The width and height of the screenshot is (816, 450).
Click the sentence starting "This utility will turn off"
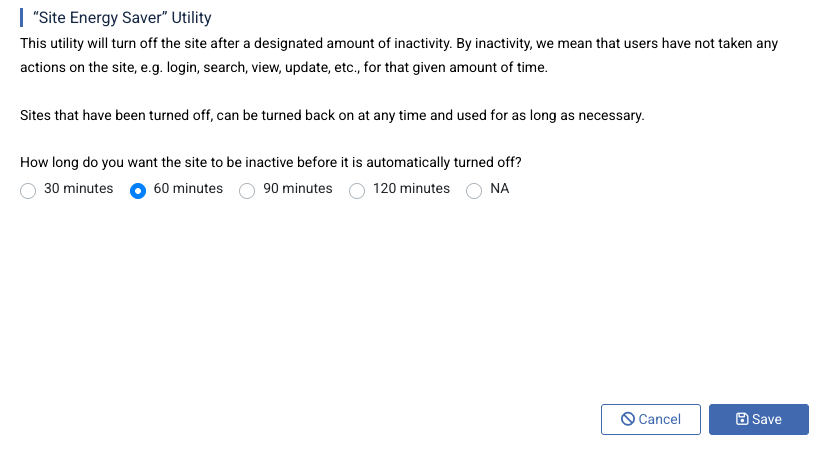[399, 43]
